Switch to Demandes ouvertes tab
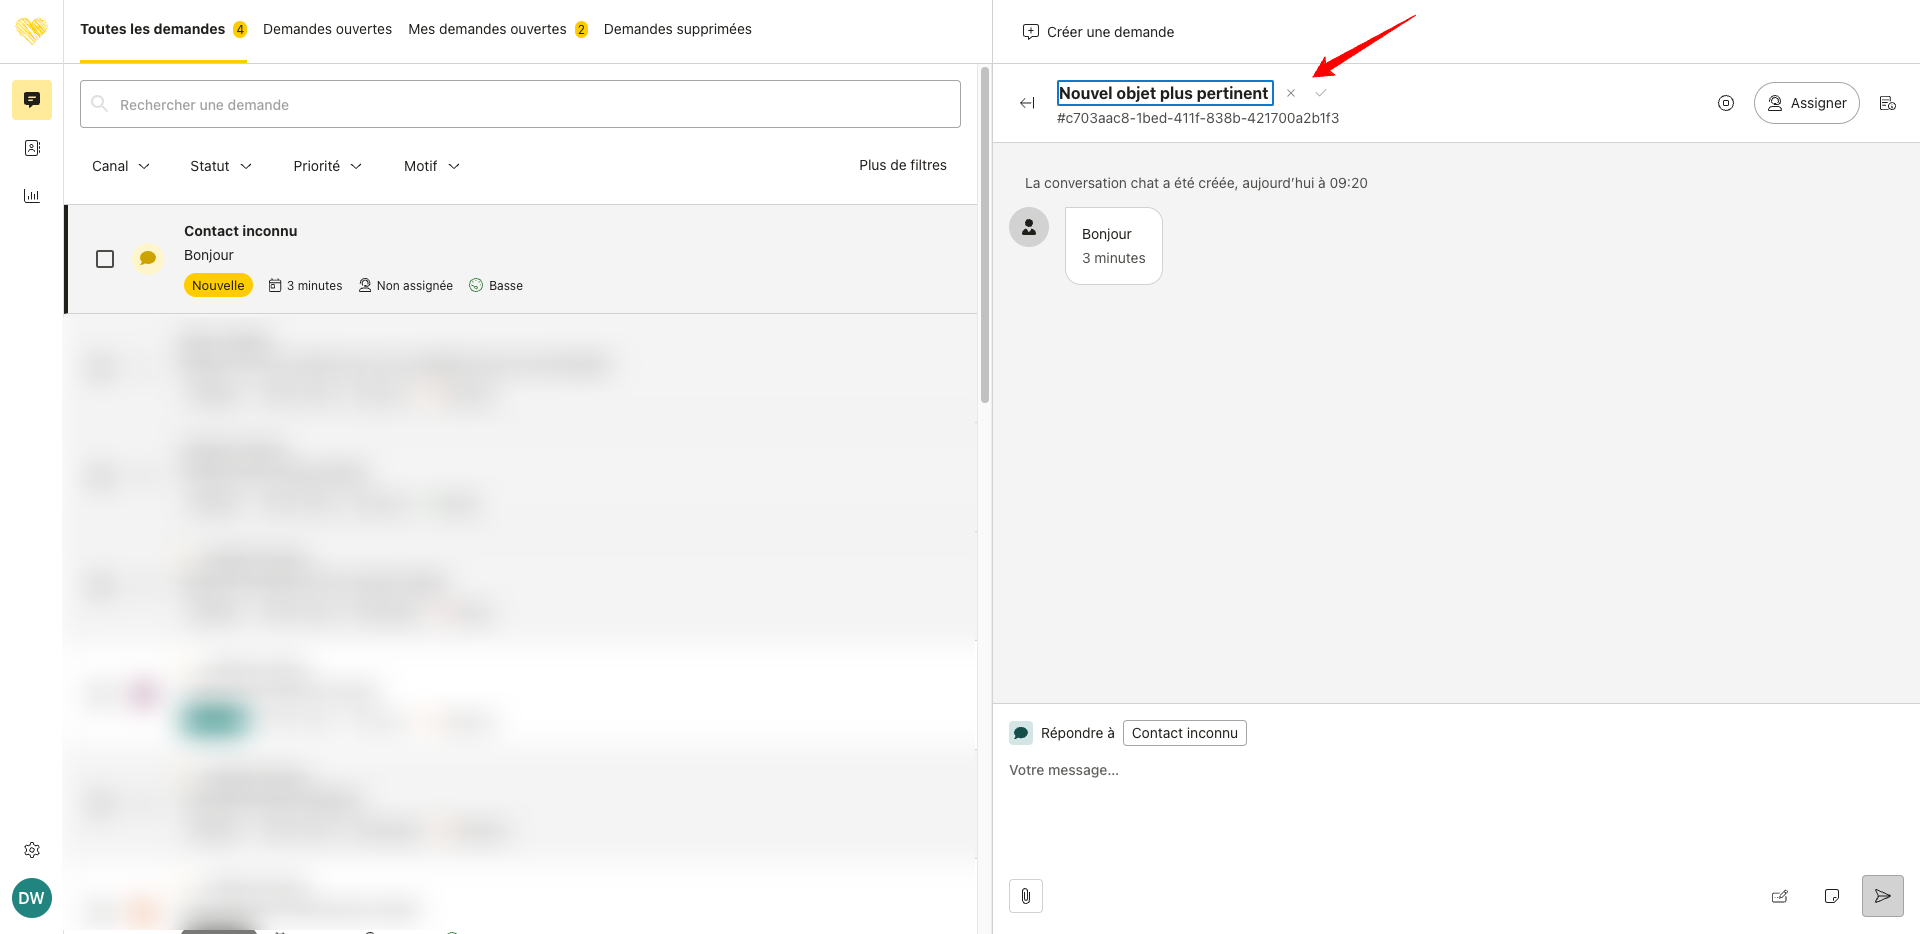 327,29
